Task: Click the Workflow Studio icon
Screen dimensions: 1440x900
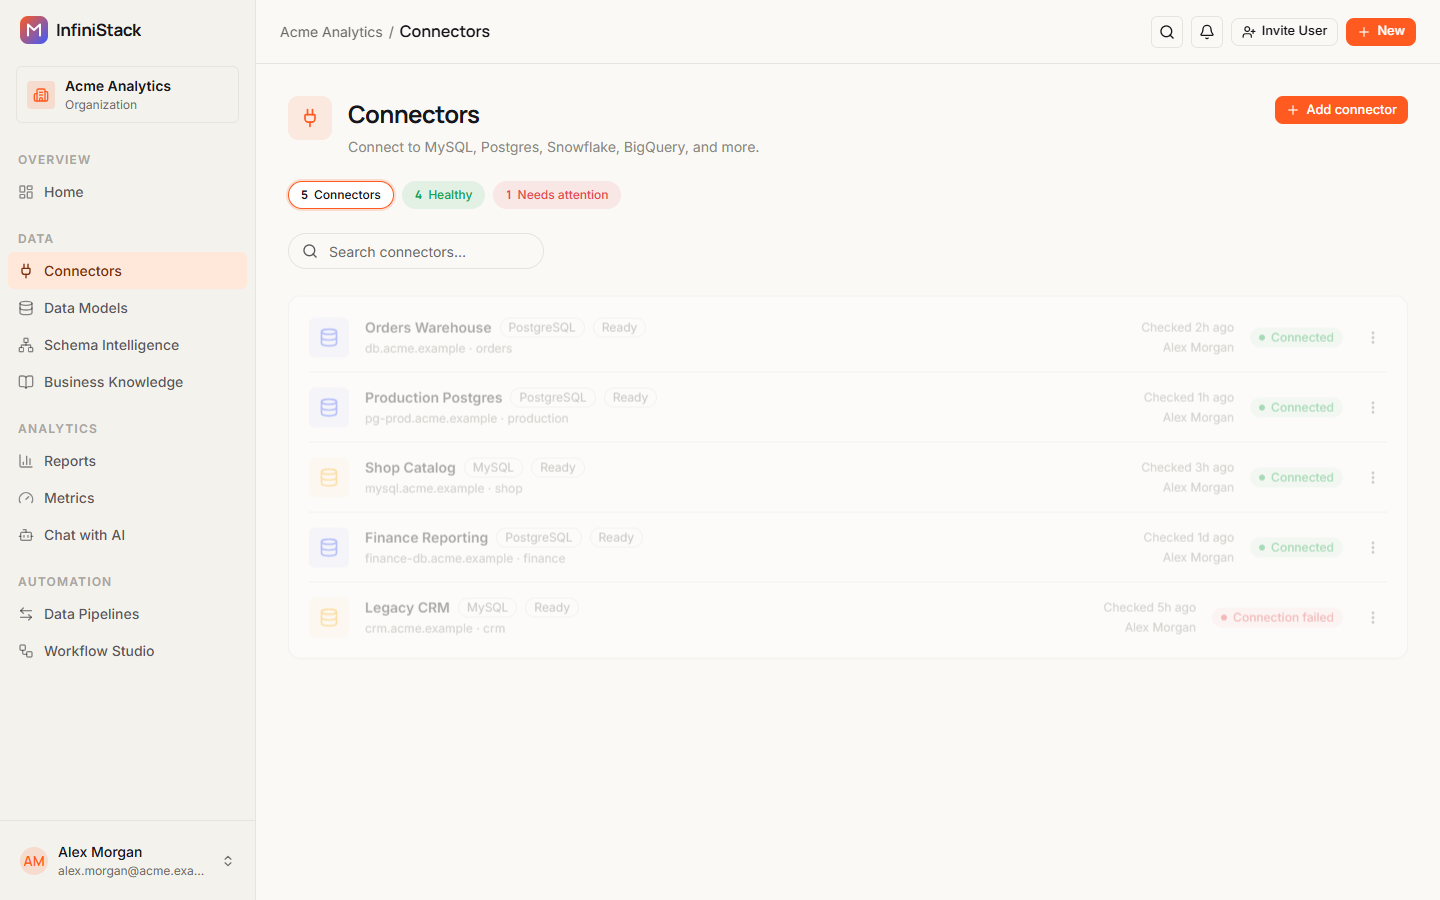Action: point(26,651)
